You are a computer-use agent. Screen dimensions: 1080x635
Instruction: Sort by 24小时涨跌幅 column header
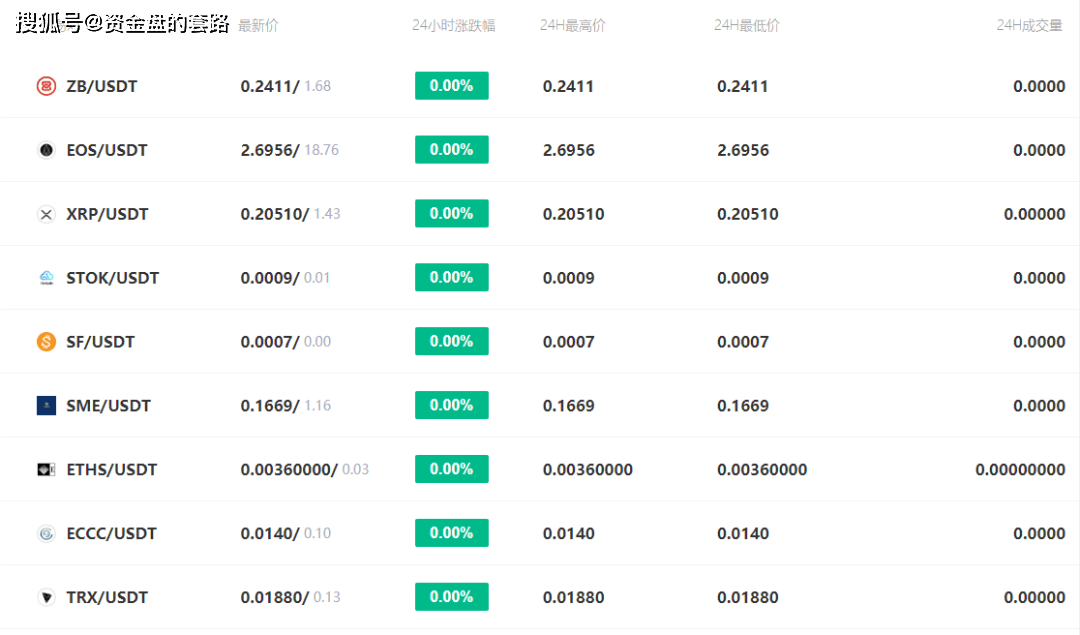coord(453,25)
